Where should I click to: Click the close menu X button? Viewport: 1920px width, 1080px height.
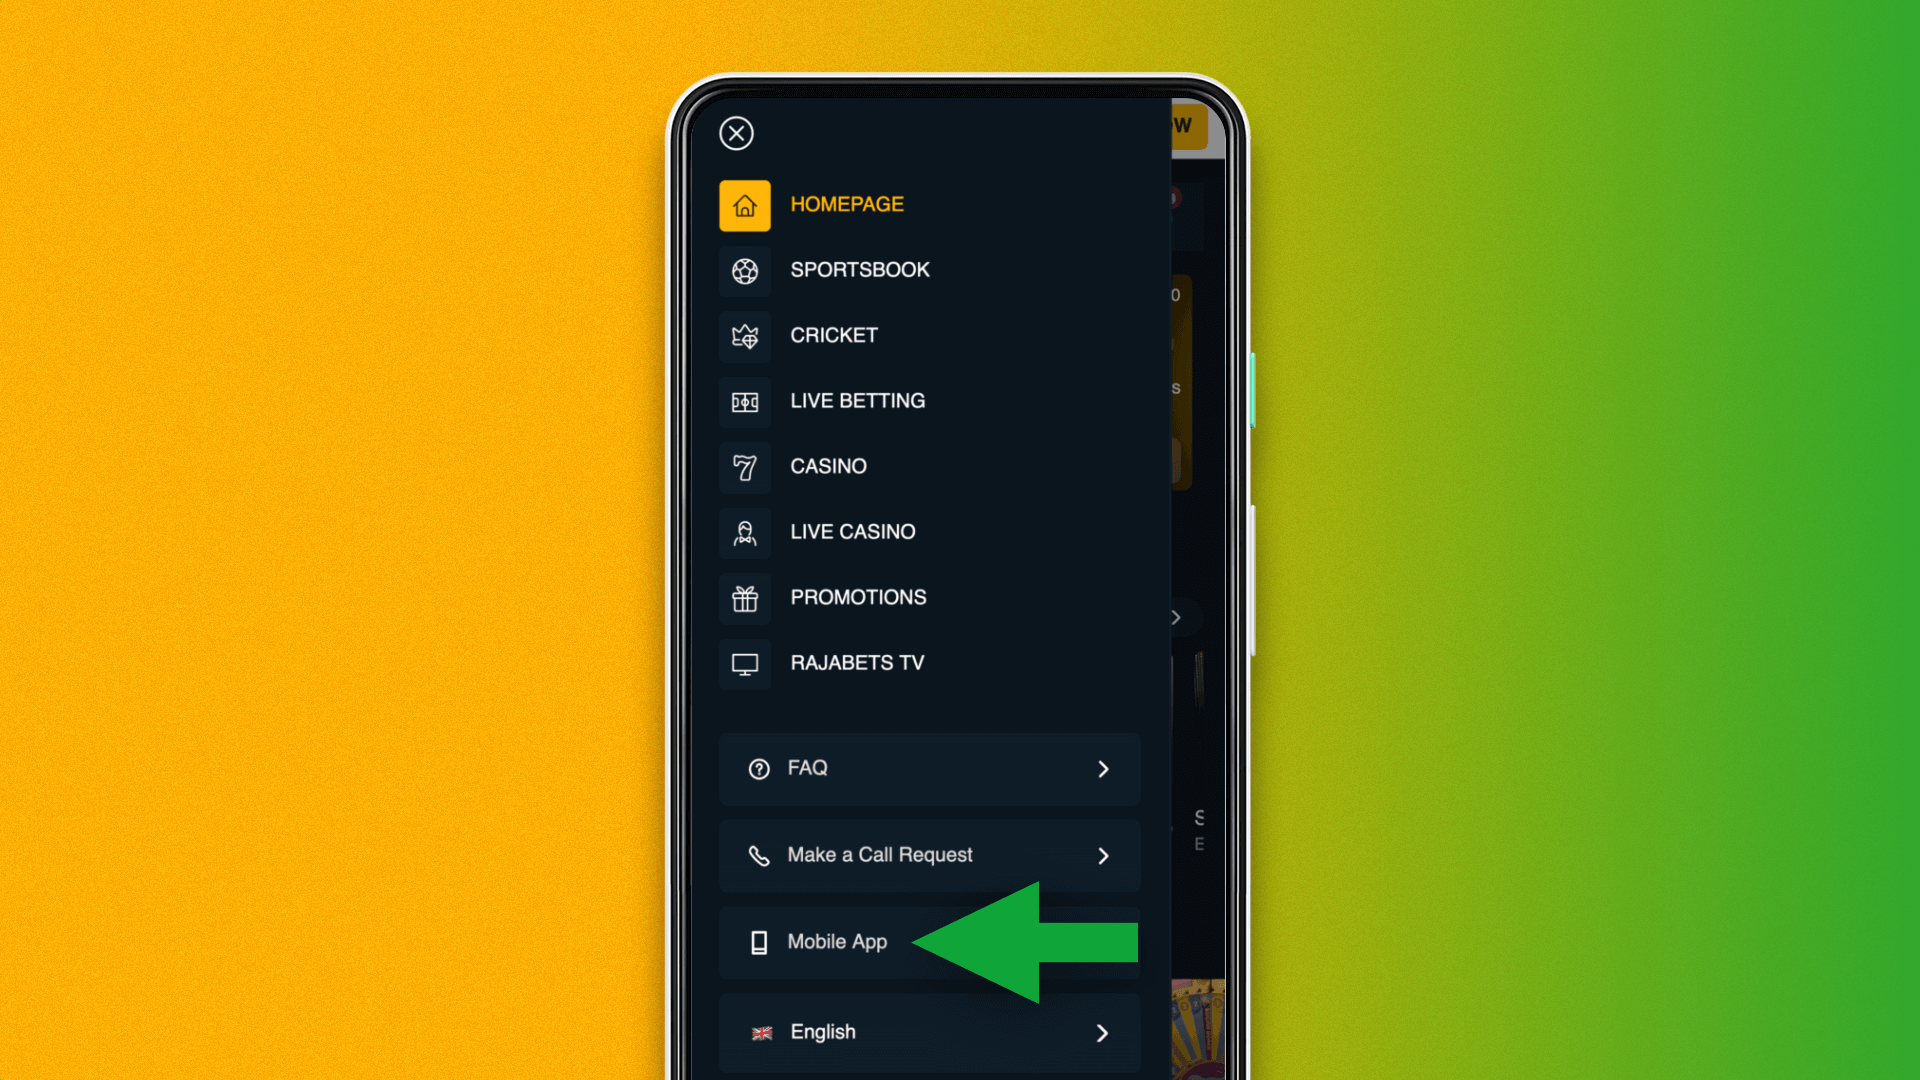[x=737, y=132]
